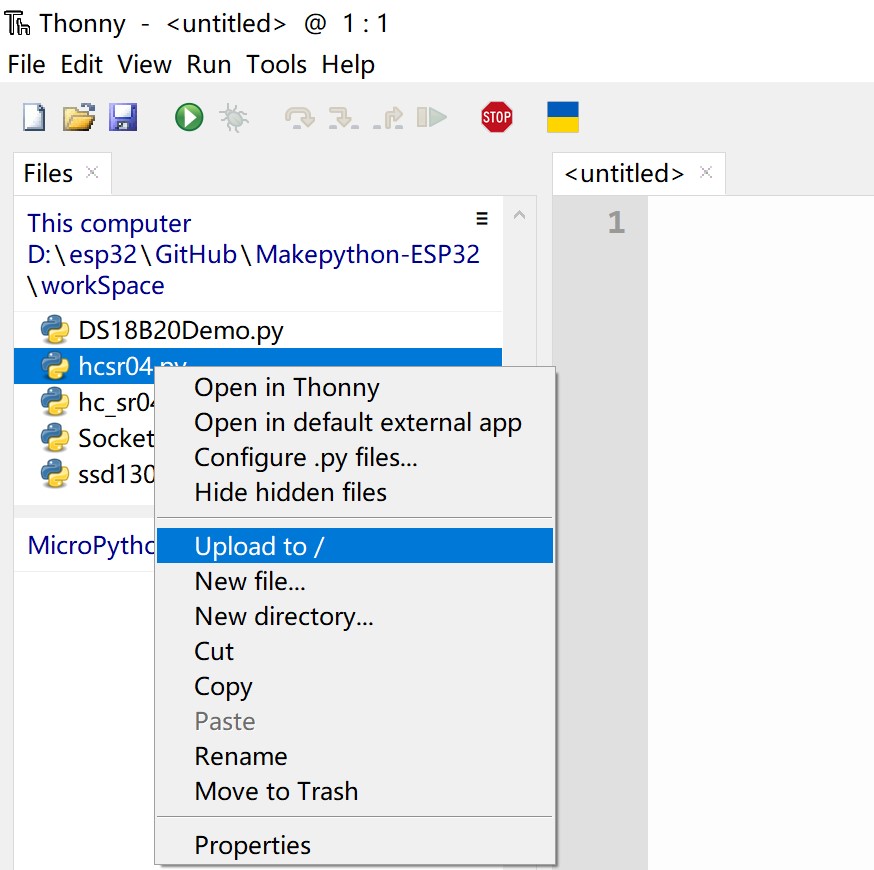Click the Step over icon
Image resolution: width=874 pixels, height=870 pixels.
(300, 118)
